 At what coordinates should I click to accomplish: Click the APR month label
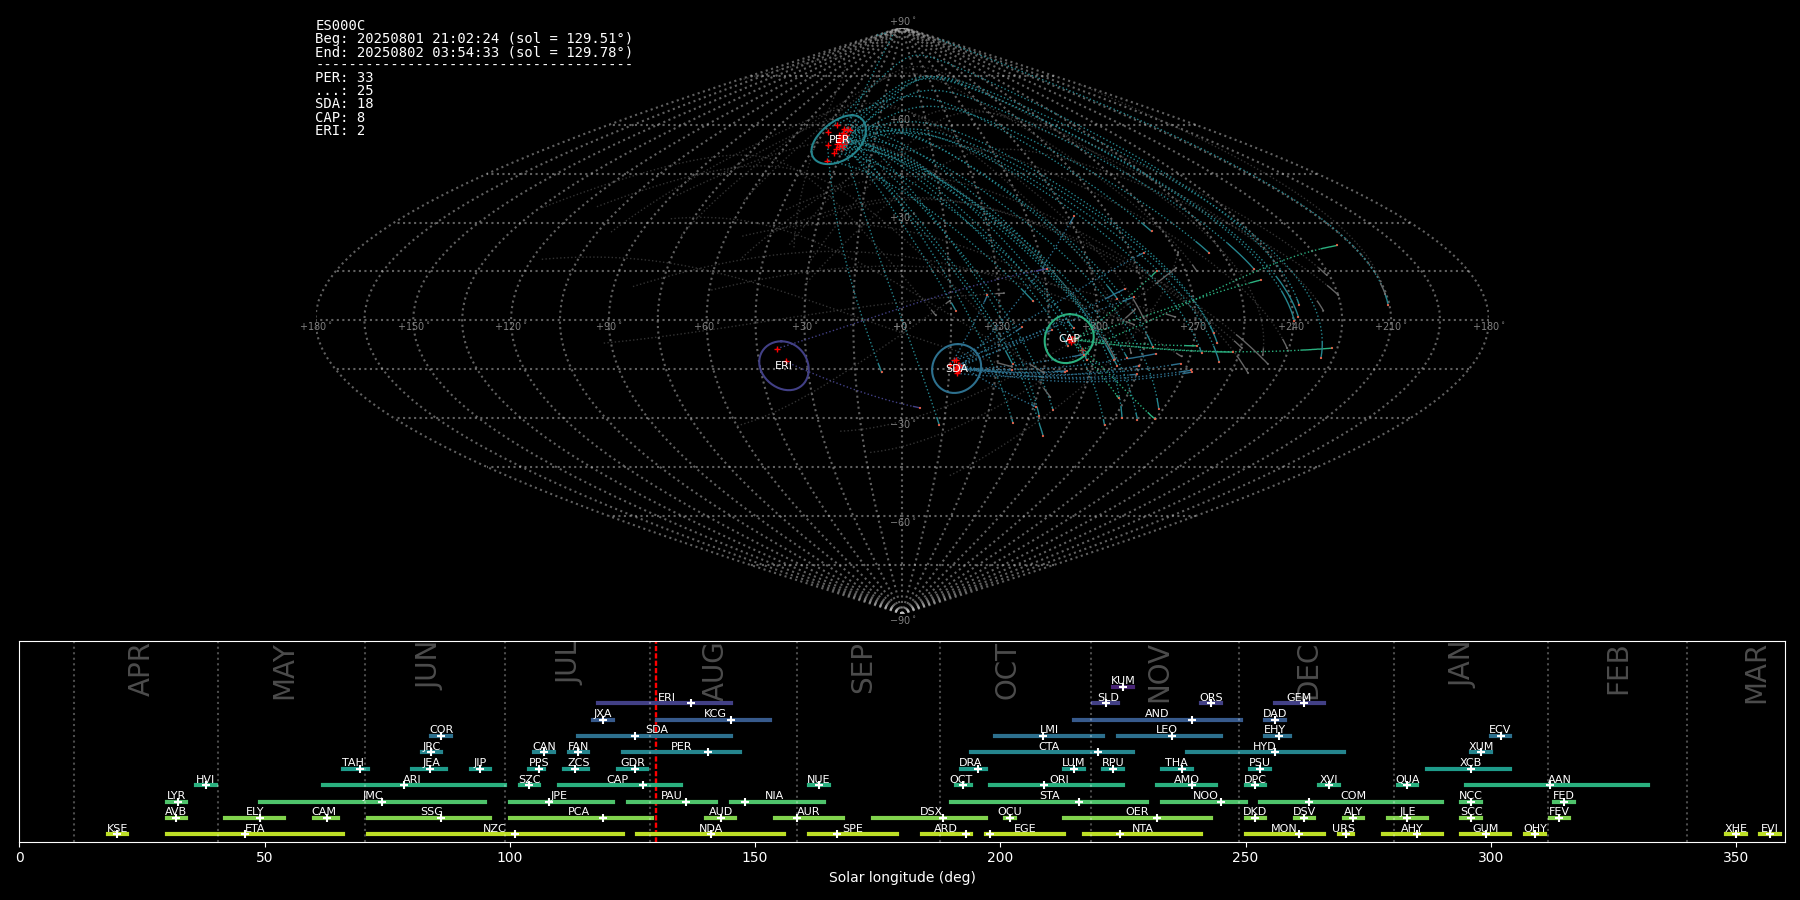[x=139, y=670]
